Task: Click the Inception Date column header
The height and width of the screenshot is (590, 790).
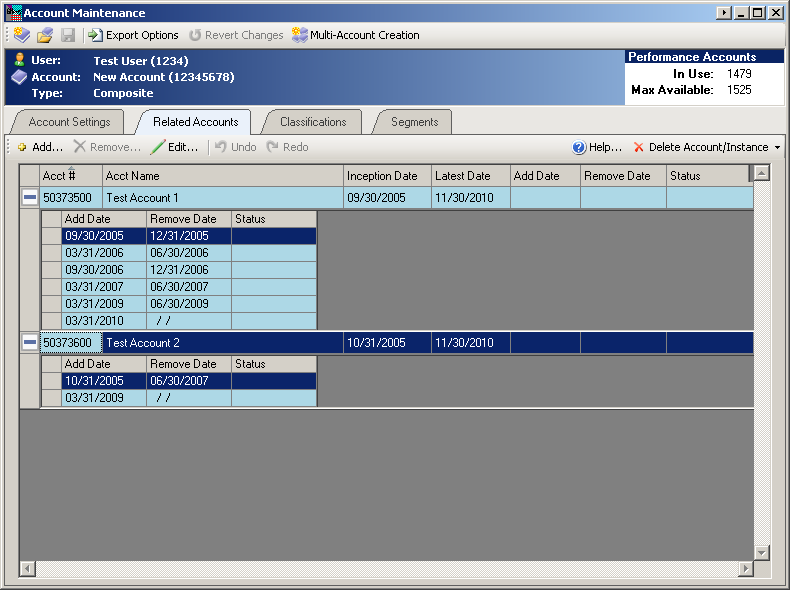Action: 387,176
